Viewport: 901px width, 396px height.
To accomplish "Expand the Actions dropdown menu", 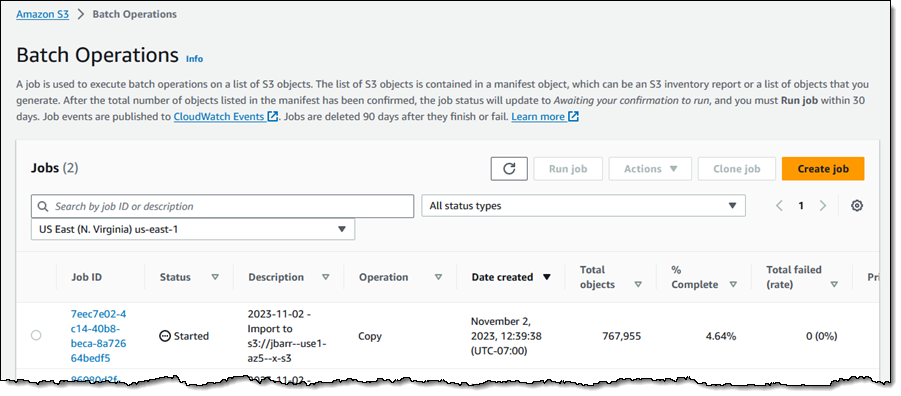I will click(x=650, y=169).
